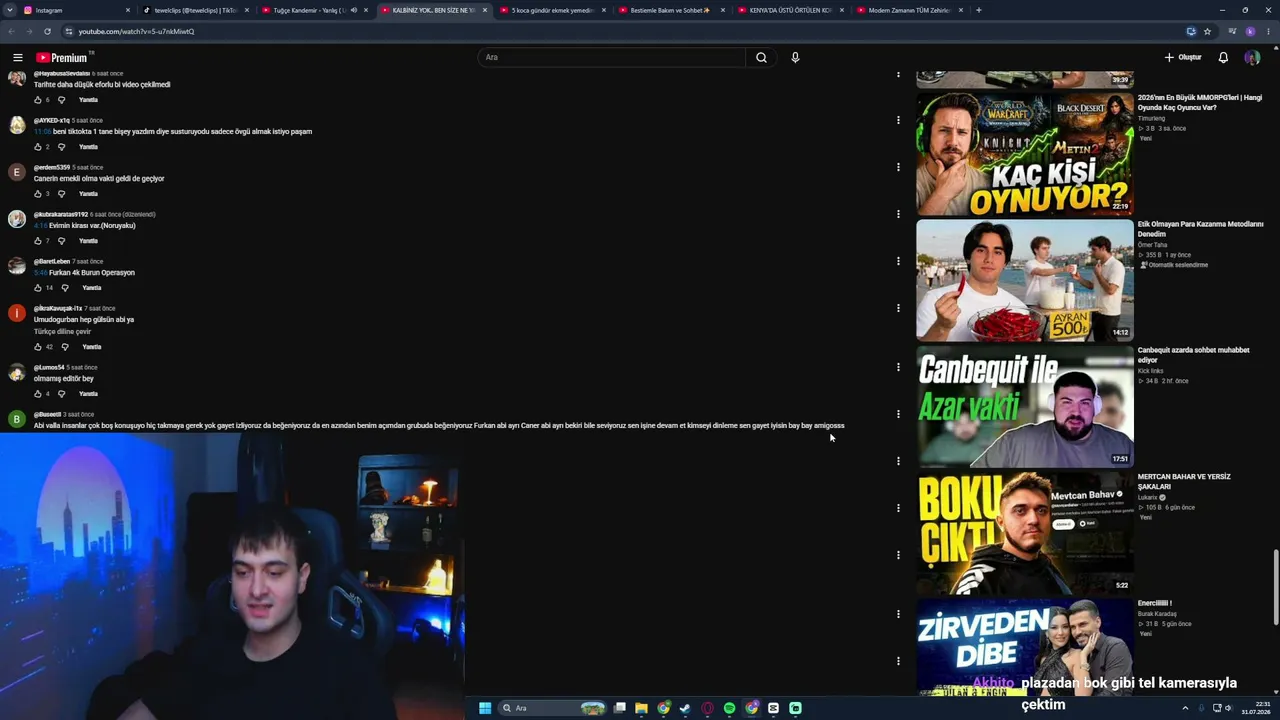The image size is (1280, 720).
Task: Go to YouTube Premium home logo
Action: pos(62,58)
